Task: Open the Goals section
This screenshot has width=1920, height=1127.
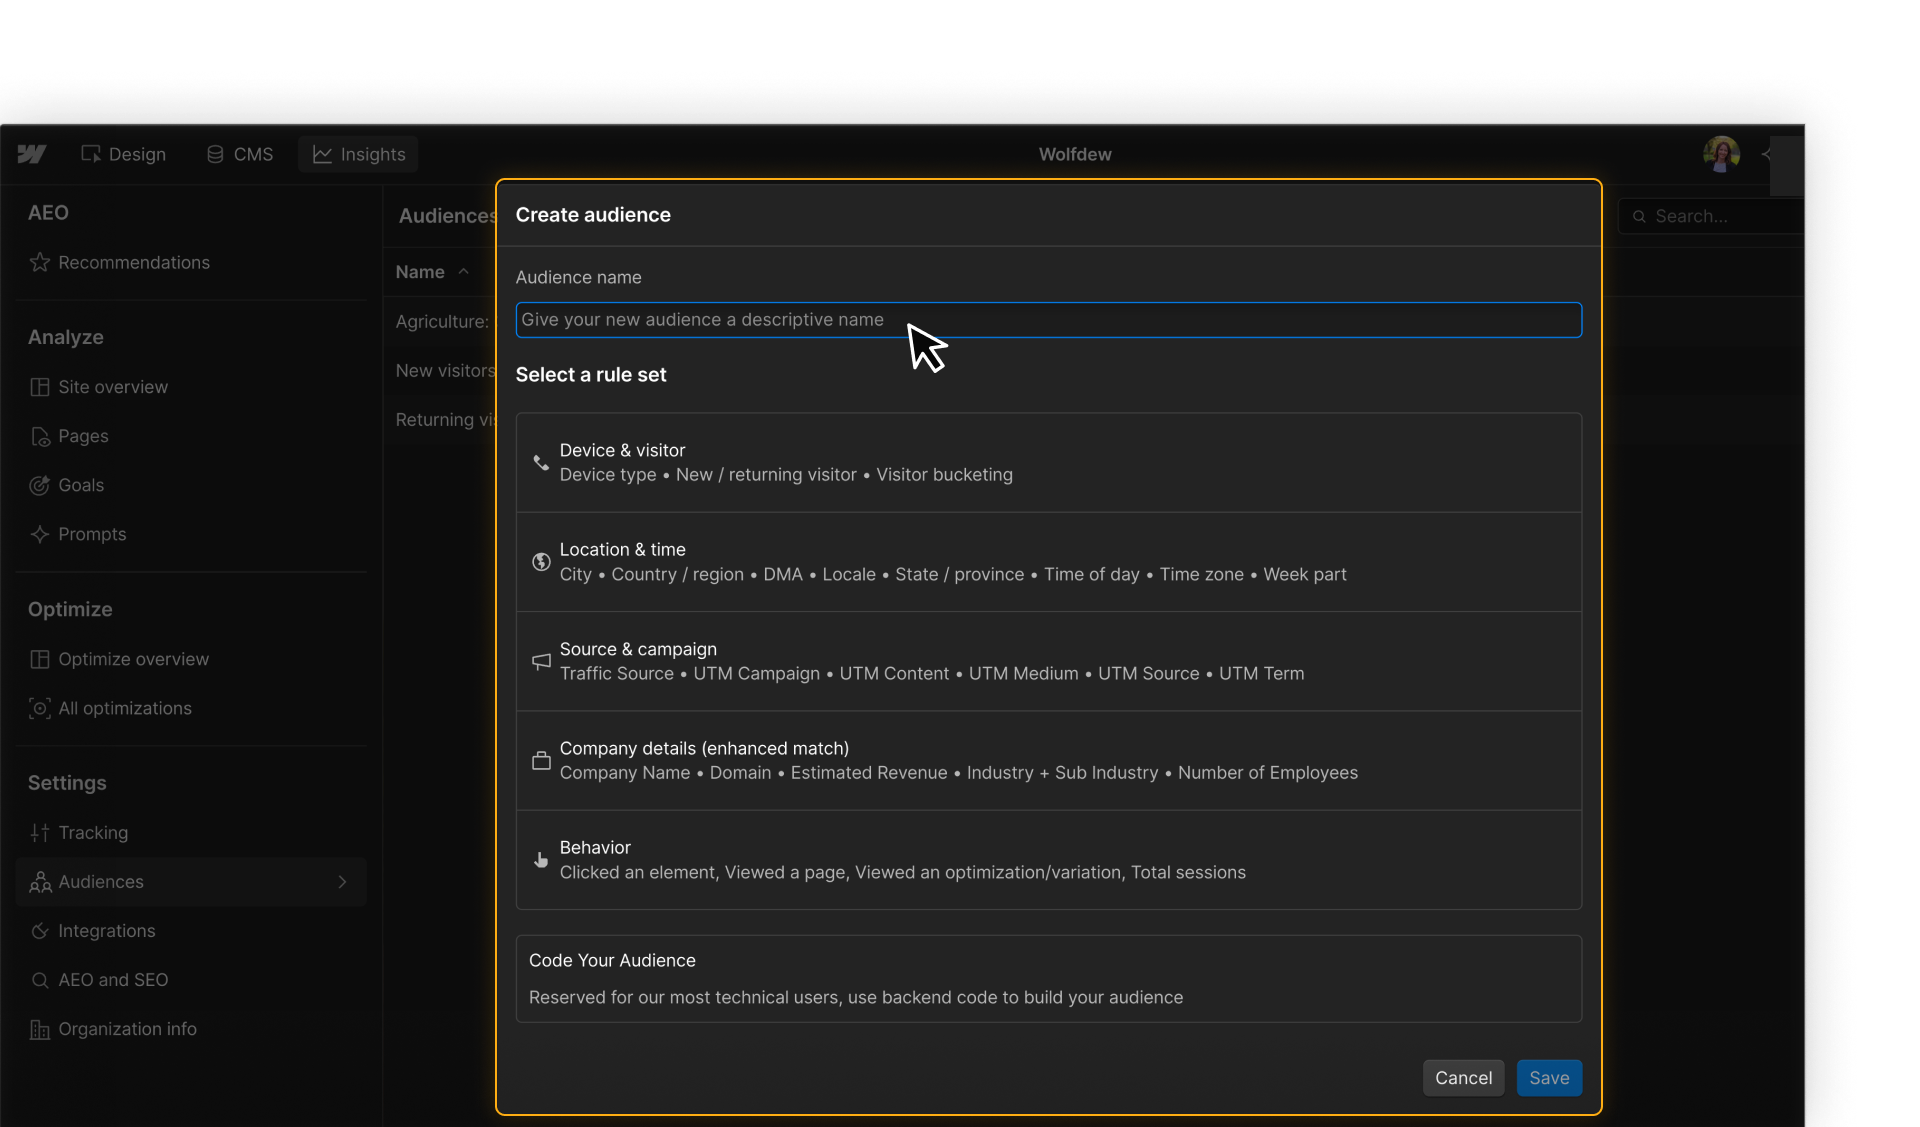Action: [191, 485]
